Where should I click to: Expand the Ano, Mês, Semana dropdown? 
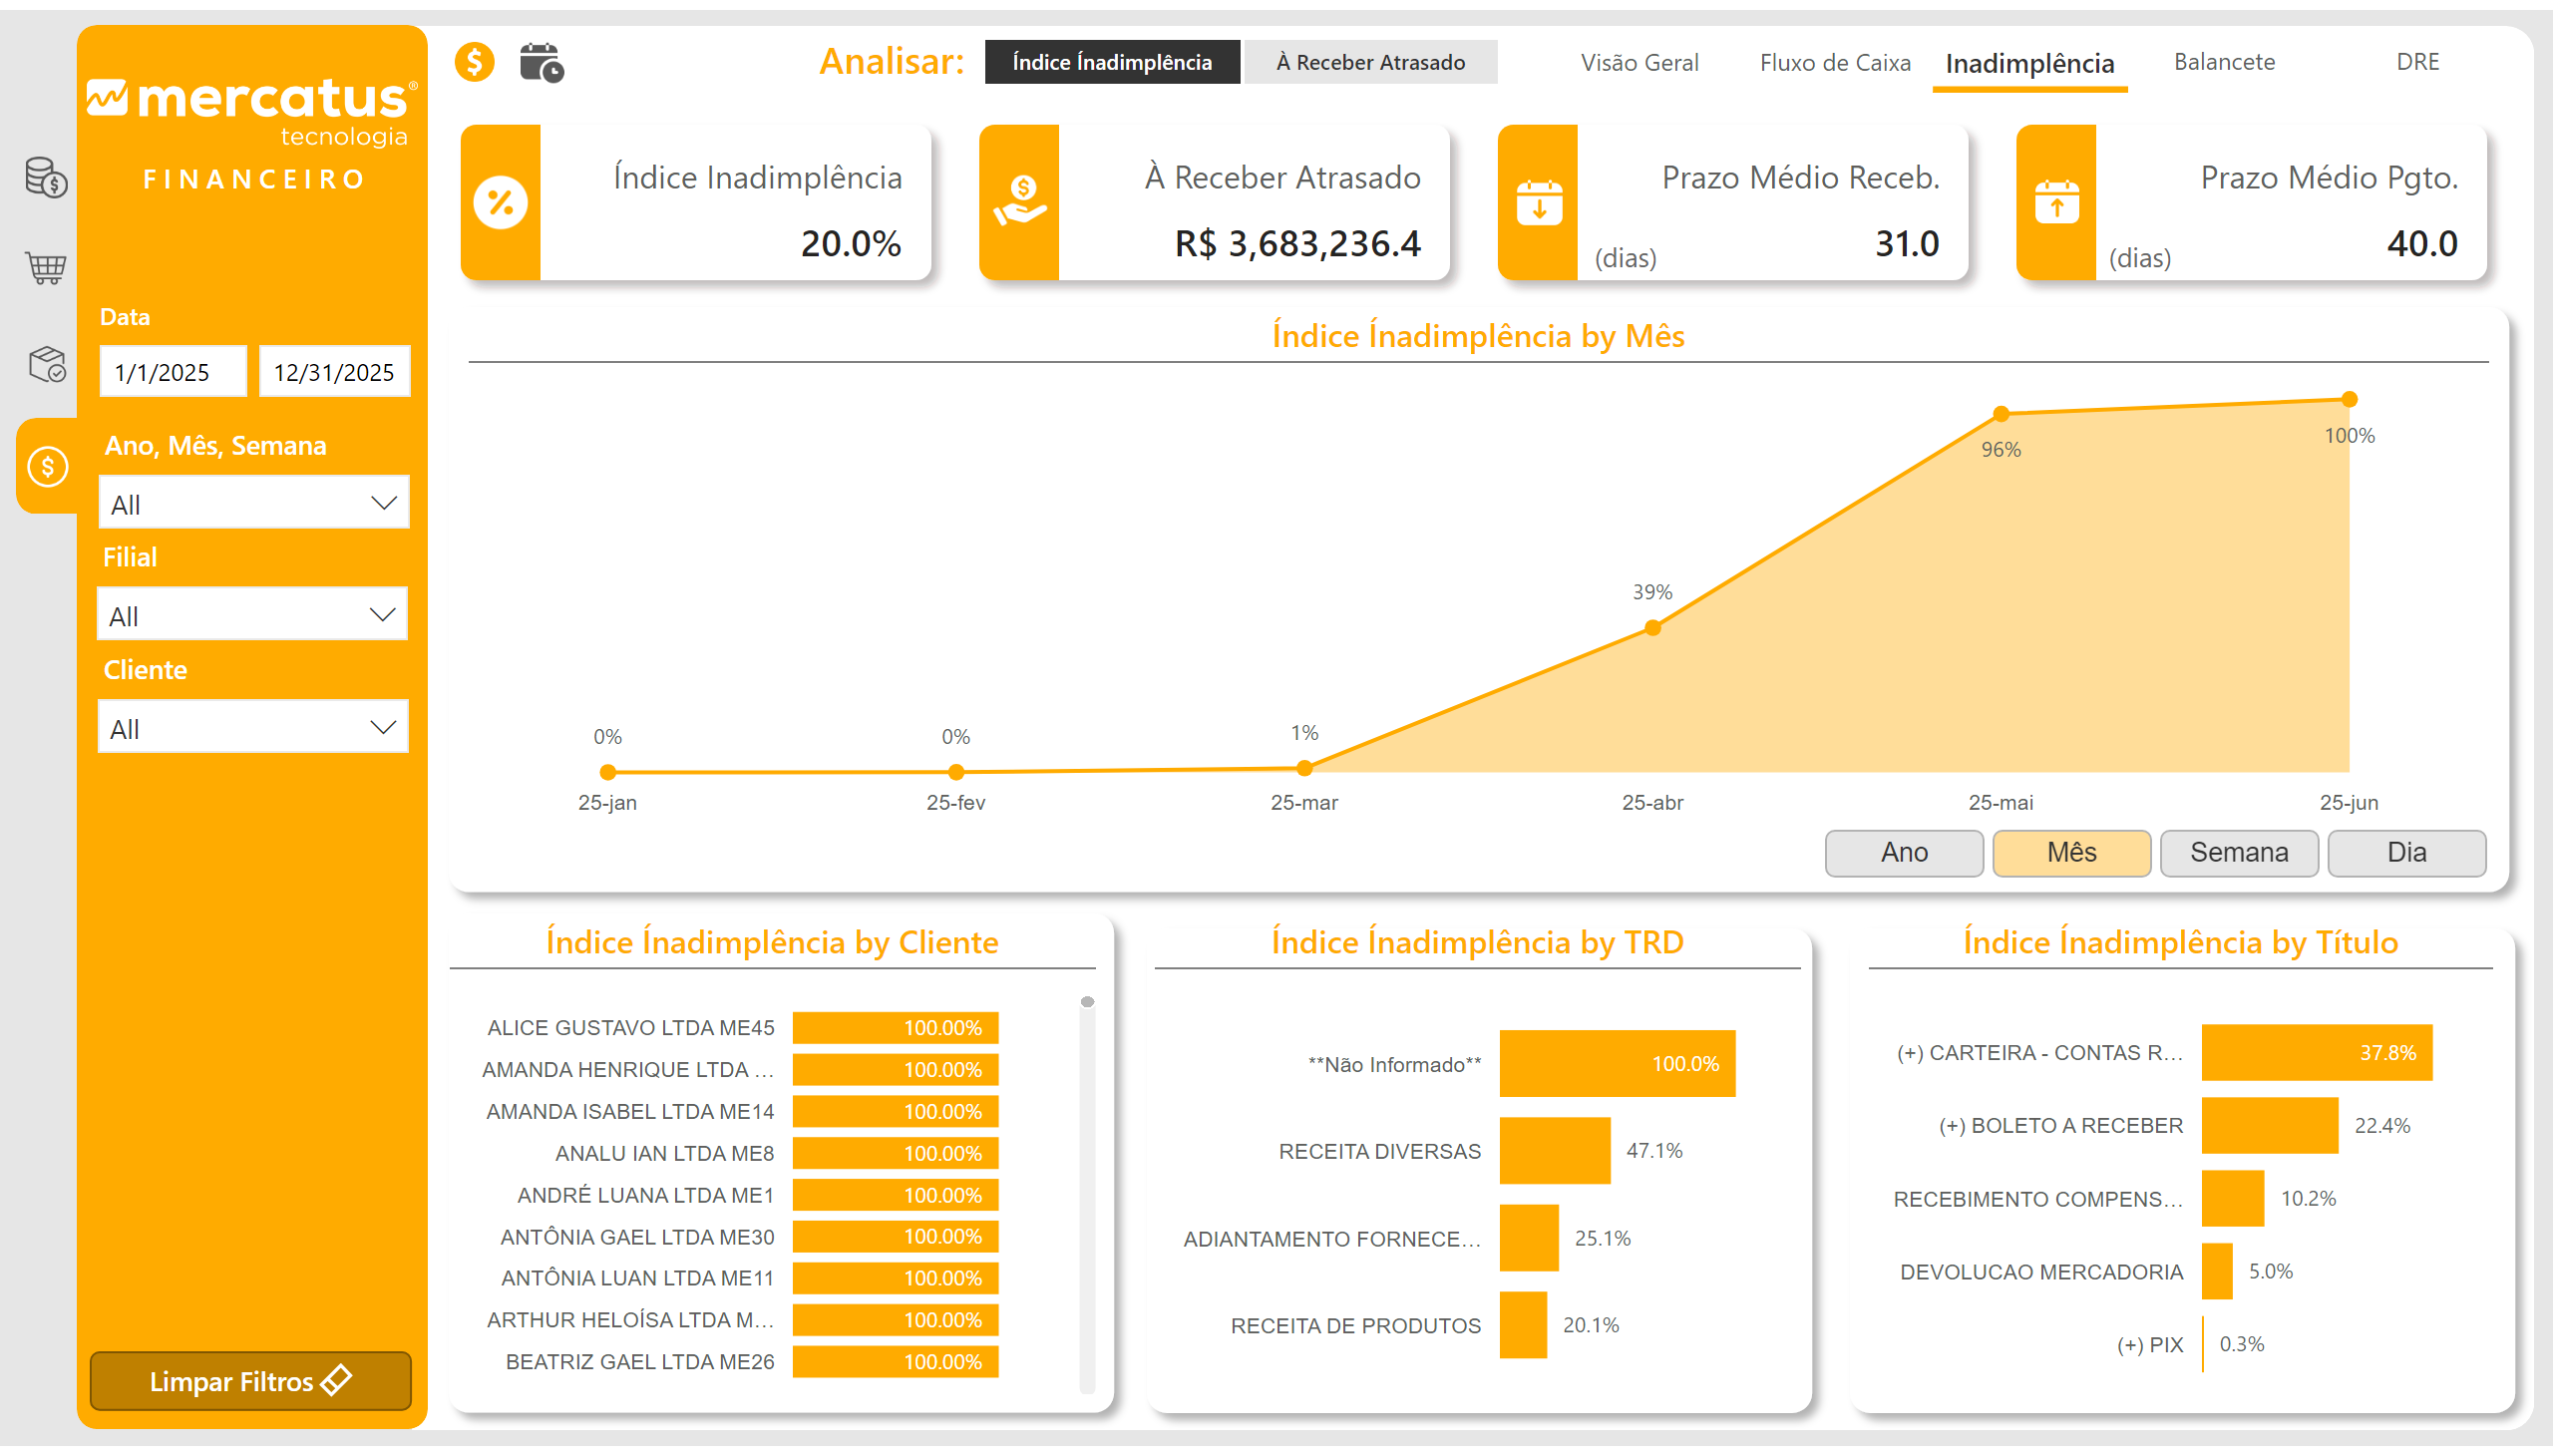tap(254, 503)
